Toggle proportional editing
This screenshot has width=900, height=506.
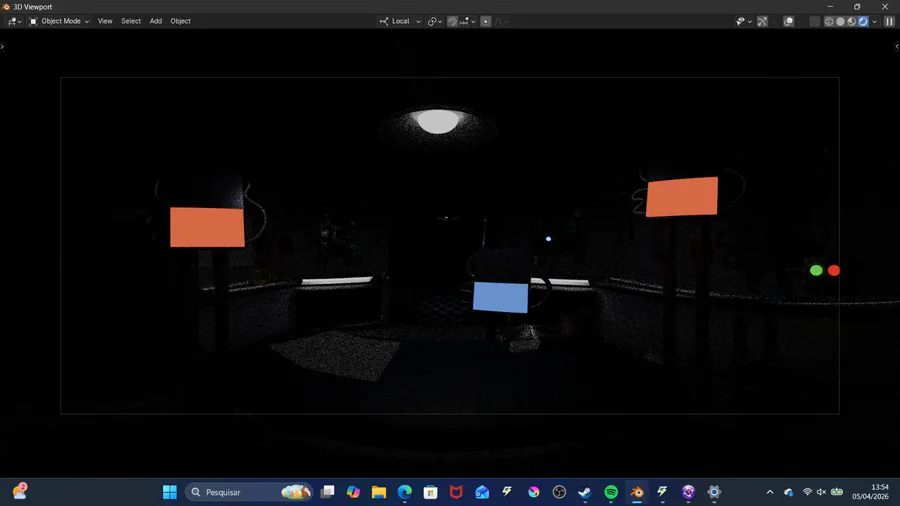[x=486, y=21]
